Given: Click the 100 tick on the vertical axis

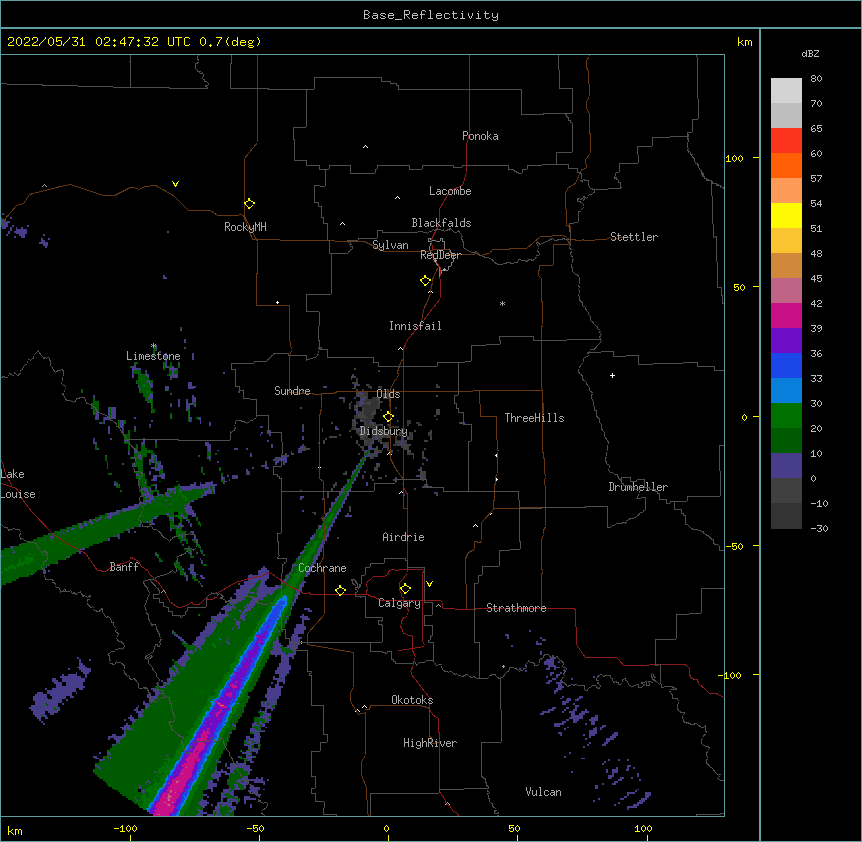Looking at the screenshot, I should point(734,158).
